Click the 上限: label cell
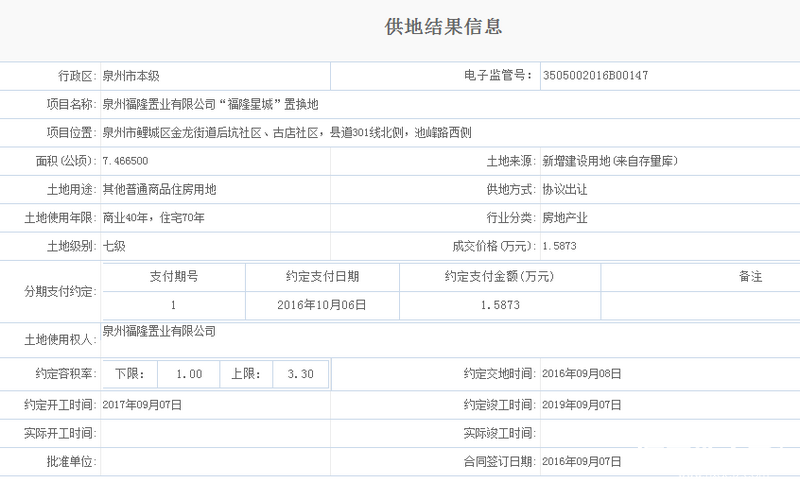This screenshot has height=483, width=800. click(x=246, y=374)
